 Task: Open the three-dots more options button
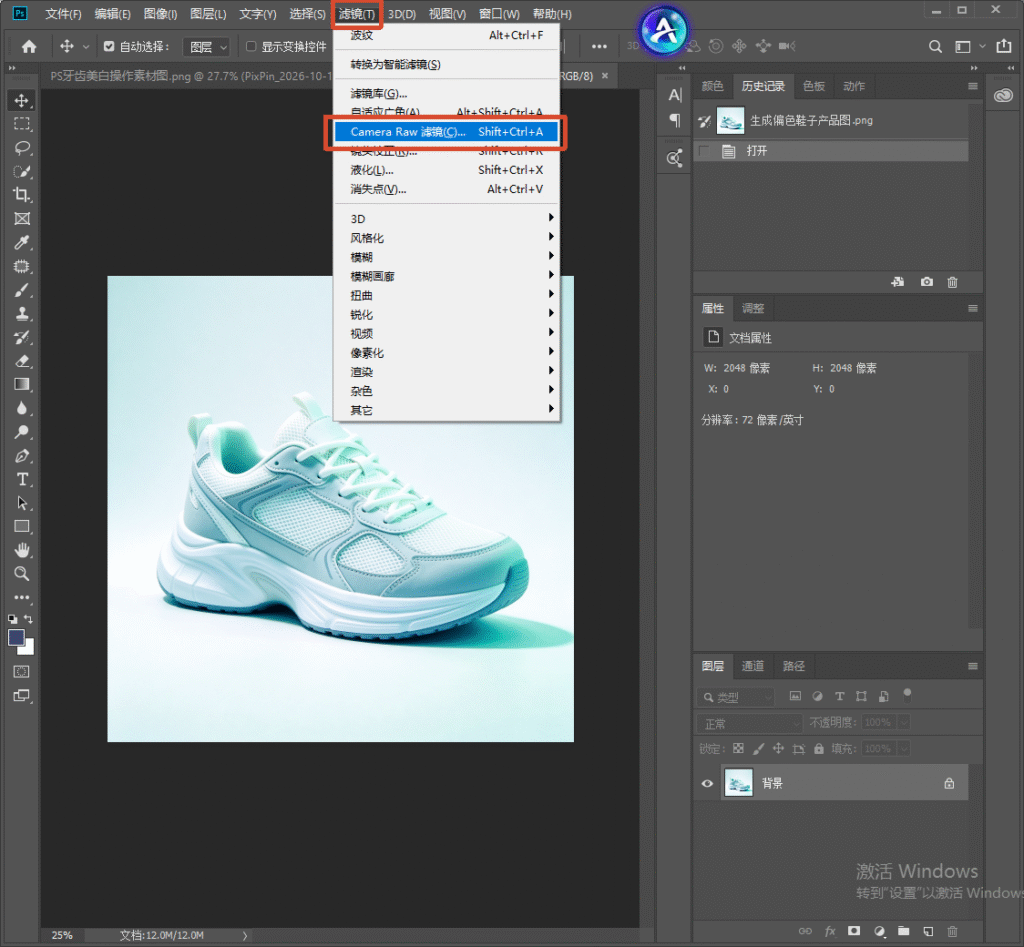[x=599, y=46]
